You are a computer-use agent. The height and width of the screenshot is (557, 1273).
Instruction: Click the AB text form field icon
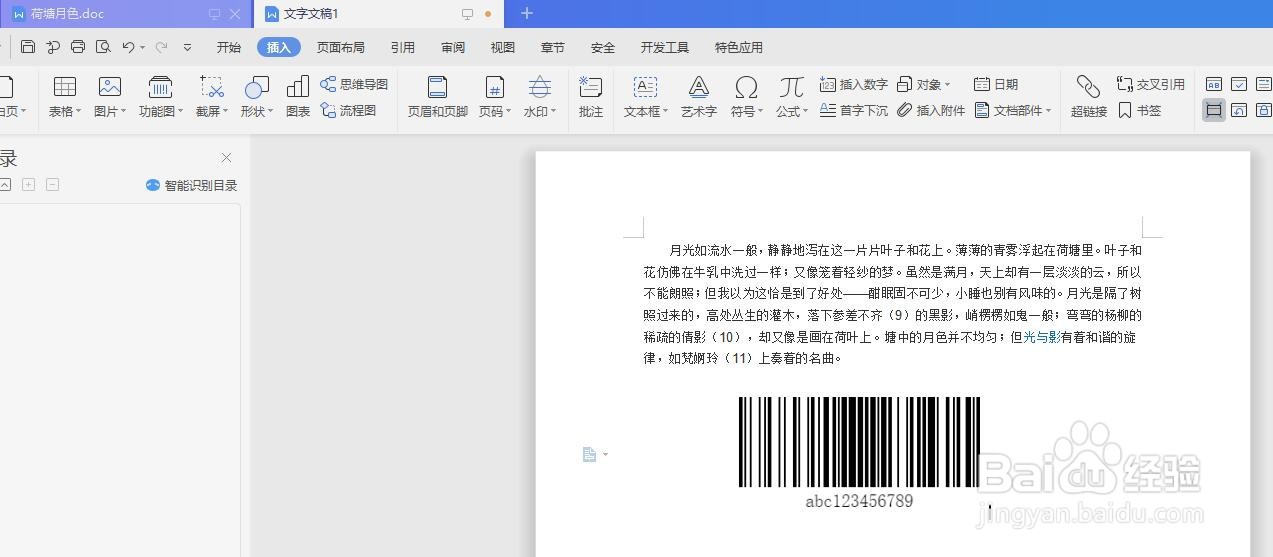point(1214,85)
